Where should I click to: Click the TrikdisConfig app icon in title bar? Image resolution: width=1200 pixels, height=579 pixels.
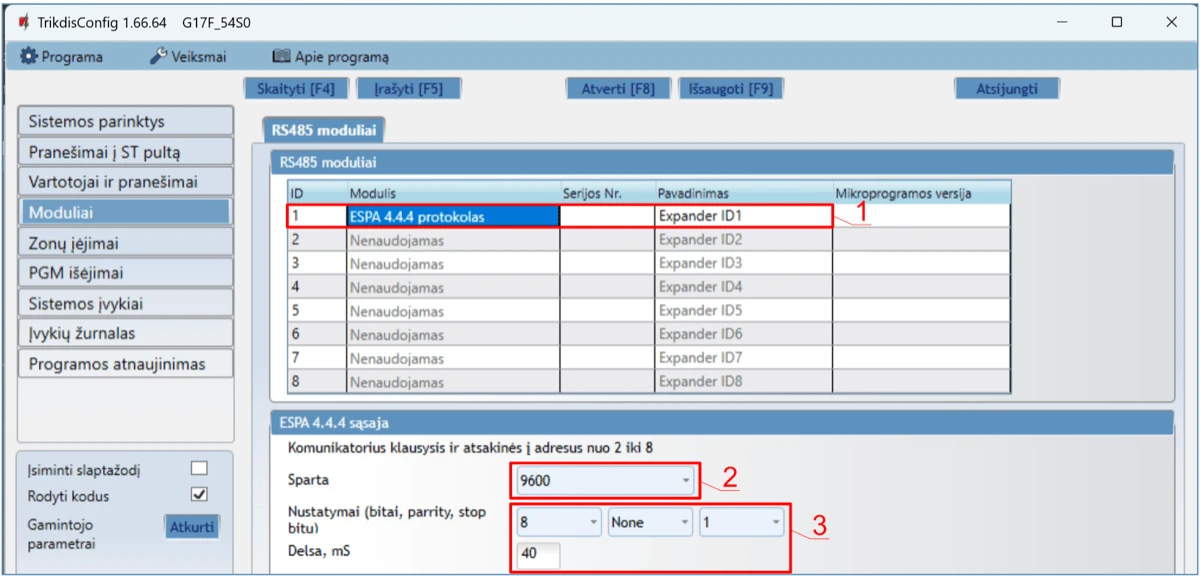23,22
